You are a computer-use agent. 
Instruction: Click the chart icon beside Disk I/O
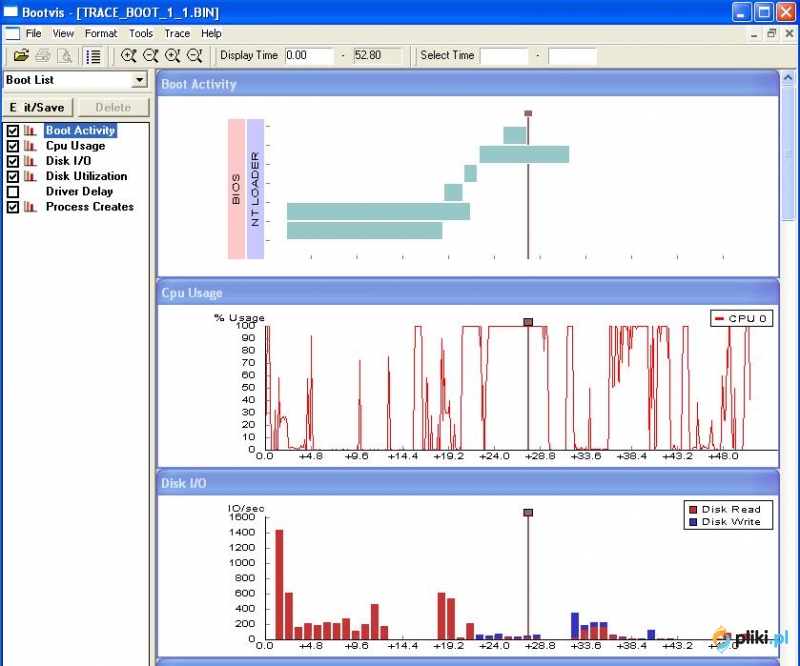click(x=30, y=161)
